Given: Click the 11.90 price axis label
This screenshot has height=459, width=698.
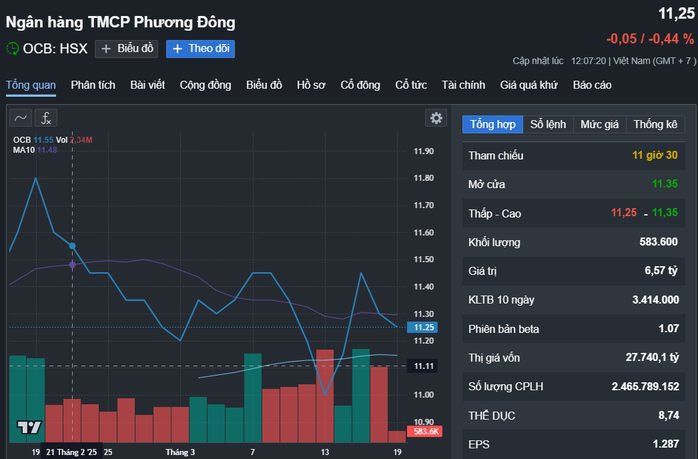Looking at the screenshot, I should point(424,151).
